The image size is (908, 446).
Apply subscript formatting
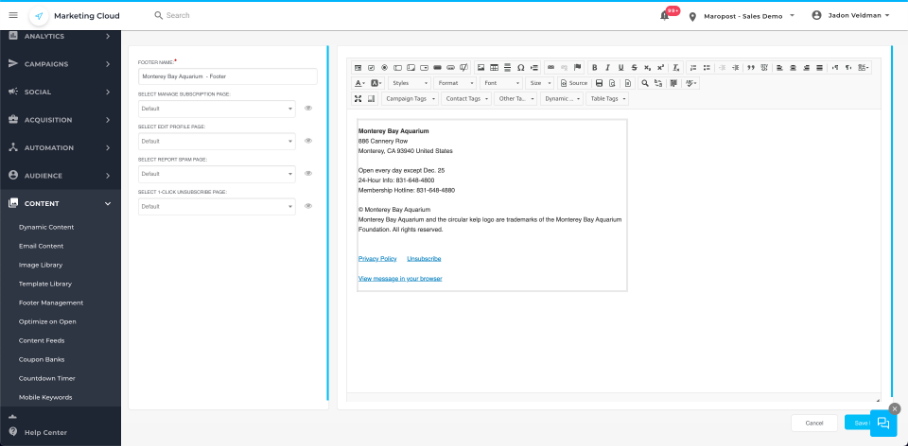647,68
